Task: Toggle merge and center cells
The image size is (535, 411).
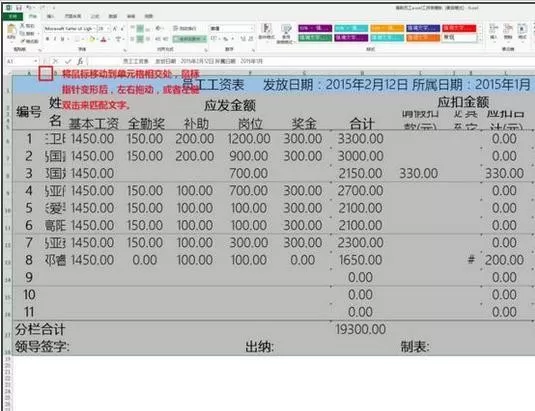Action: pyautogui.click(x=189, y=39)
